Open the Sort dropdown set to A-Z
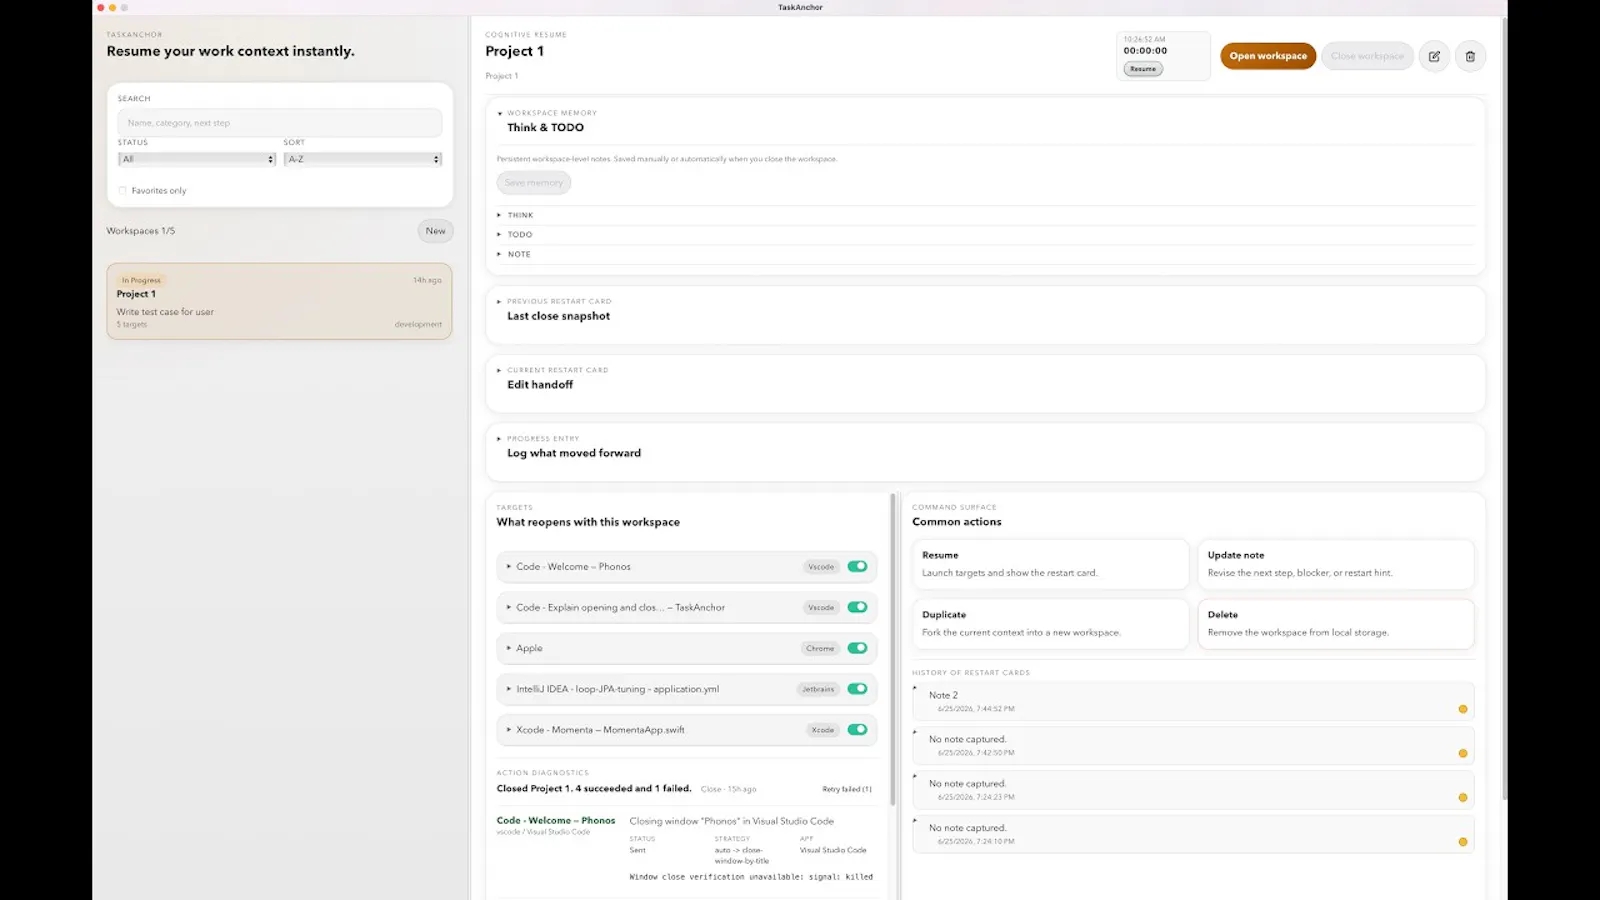Screen dimensions: 1600x900 [362, 159]
